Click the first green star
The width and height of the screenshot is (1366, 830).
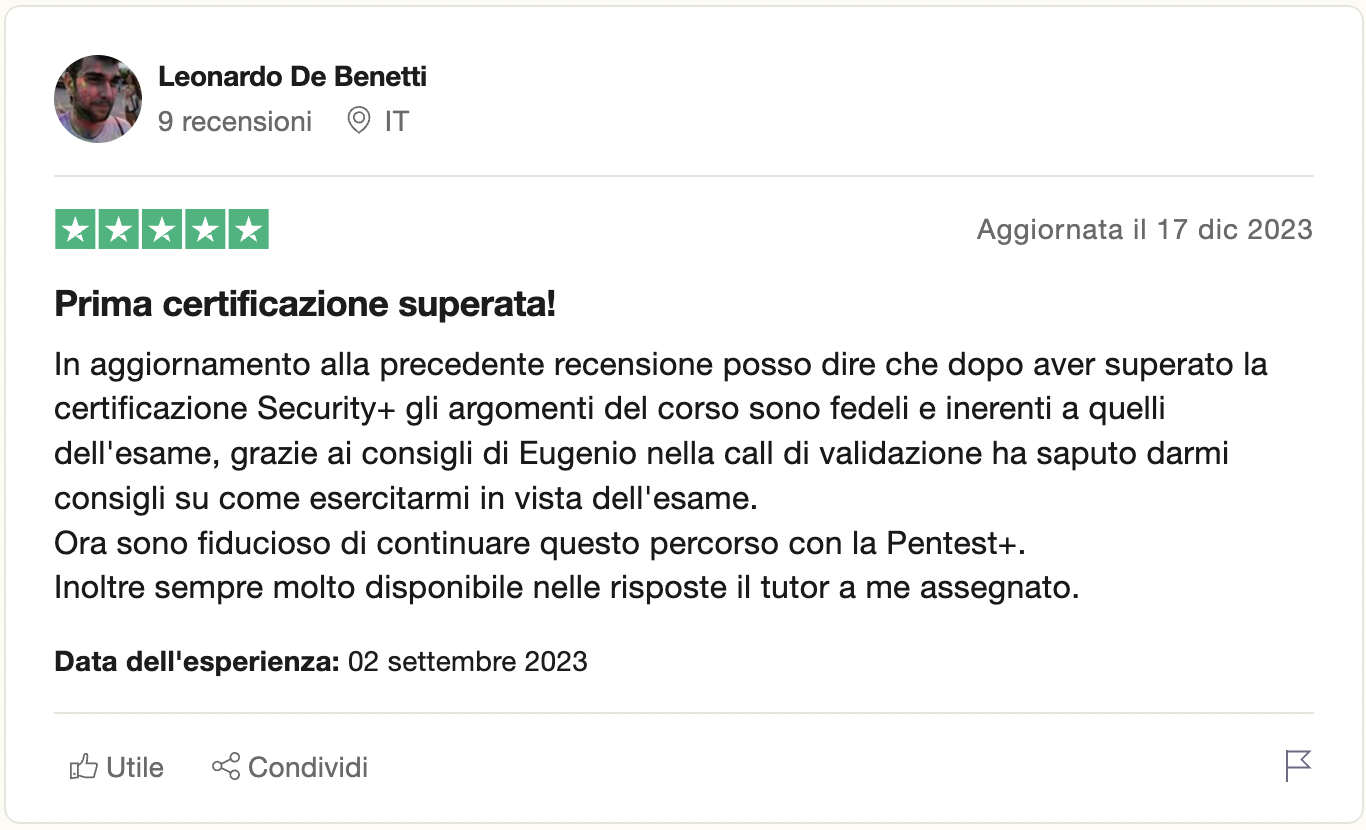tap(75, 230)
